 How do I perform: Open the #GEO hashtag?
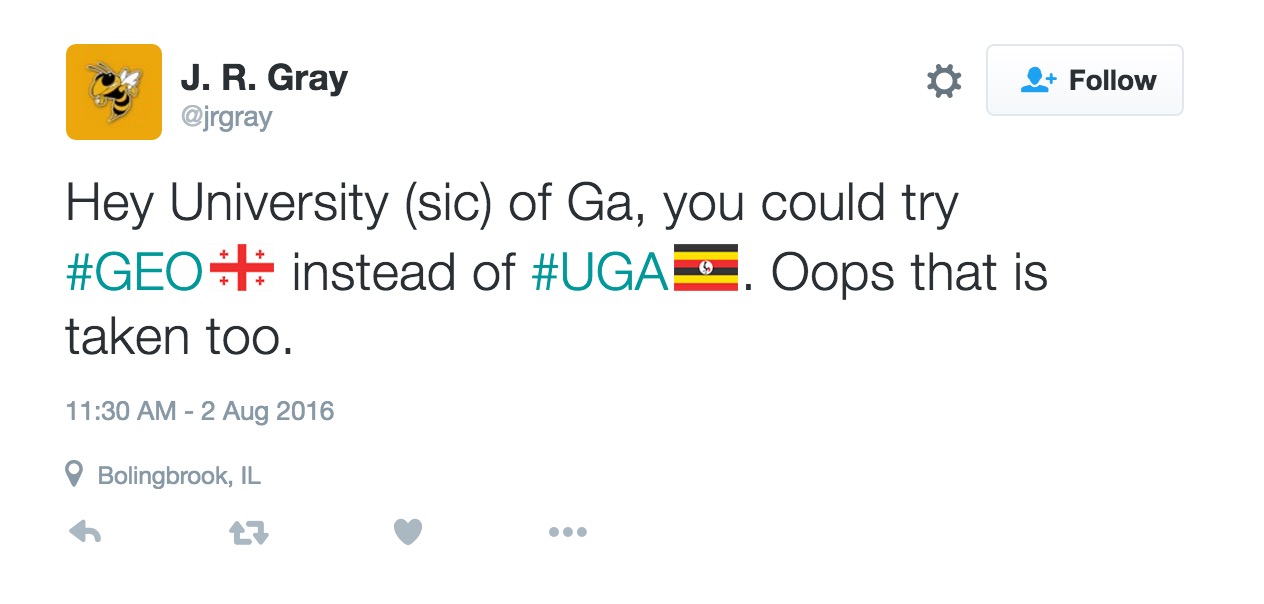(x=135, y=272)
